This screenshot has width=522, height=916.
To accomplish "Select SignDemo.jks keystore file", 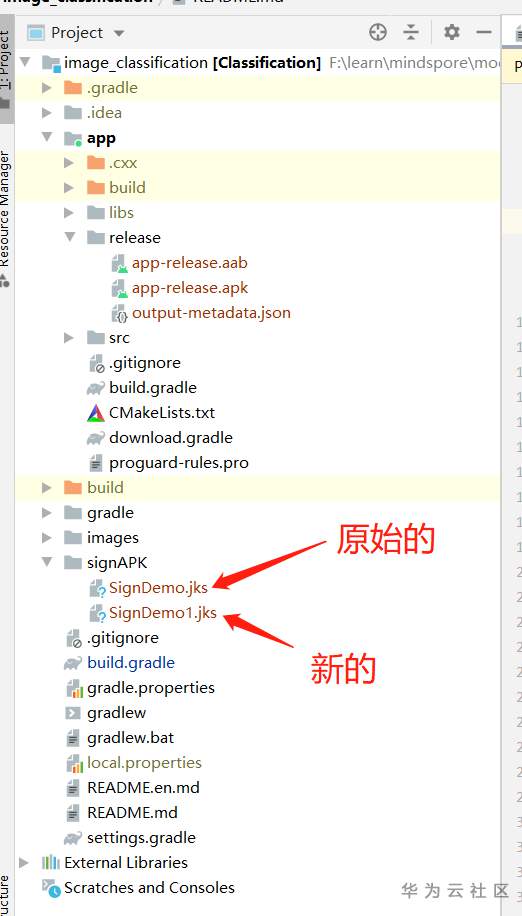I will point(158,588).
